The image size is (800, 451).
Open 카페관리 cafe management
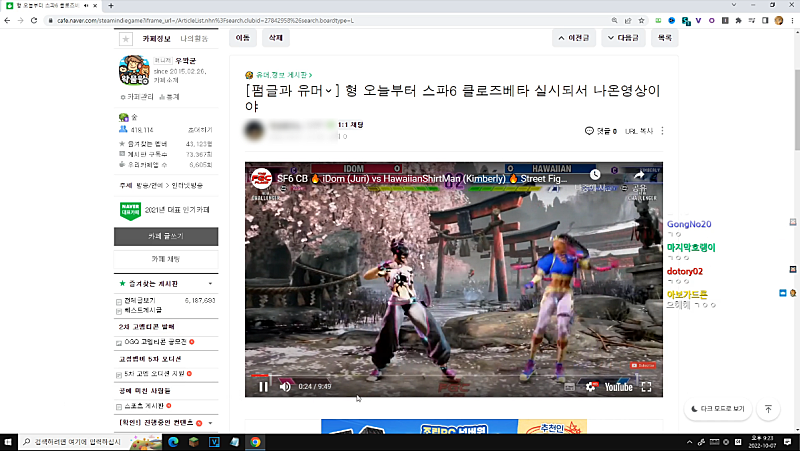[137, 97]
